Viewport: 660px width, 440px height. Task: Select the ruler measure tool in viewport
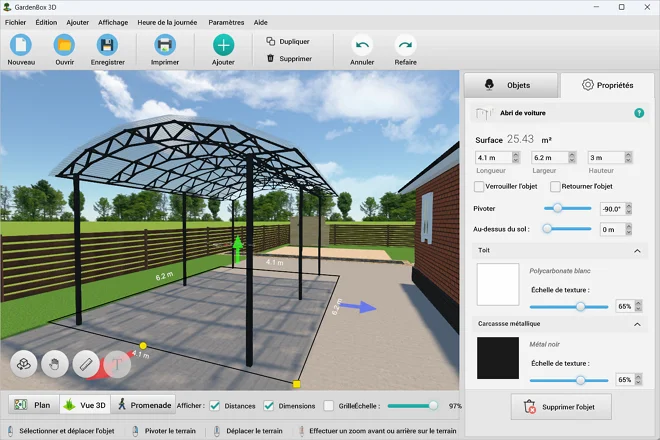tap(86, 365)
